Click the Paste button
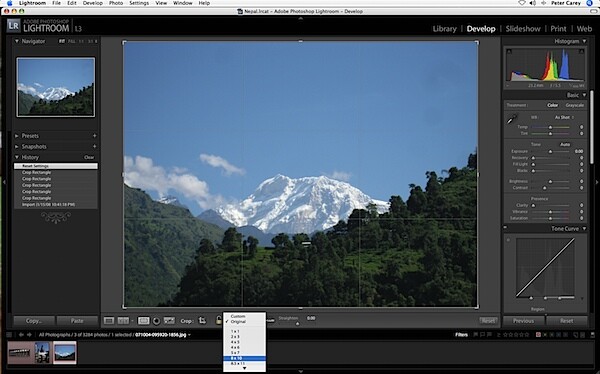 [77, 321]
